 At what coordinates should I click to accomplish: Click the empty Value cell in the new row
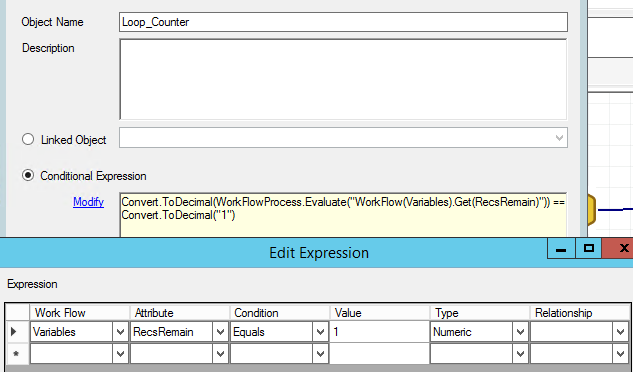(379, 354)
